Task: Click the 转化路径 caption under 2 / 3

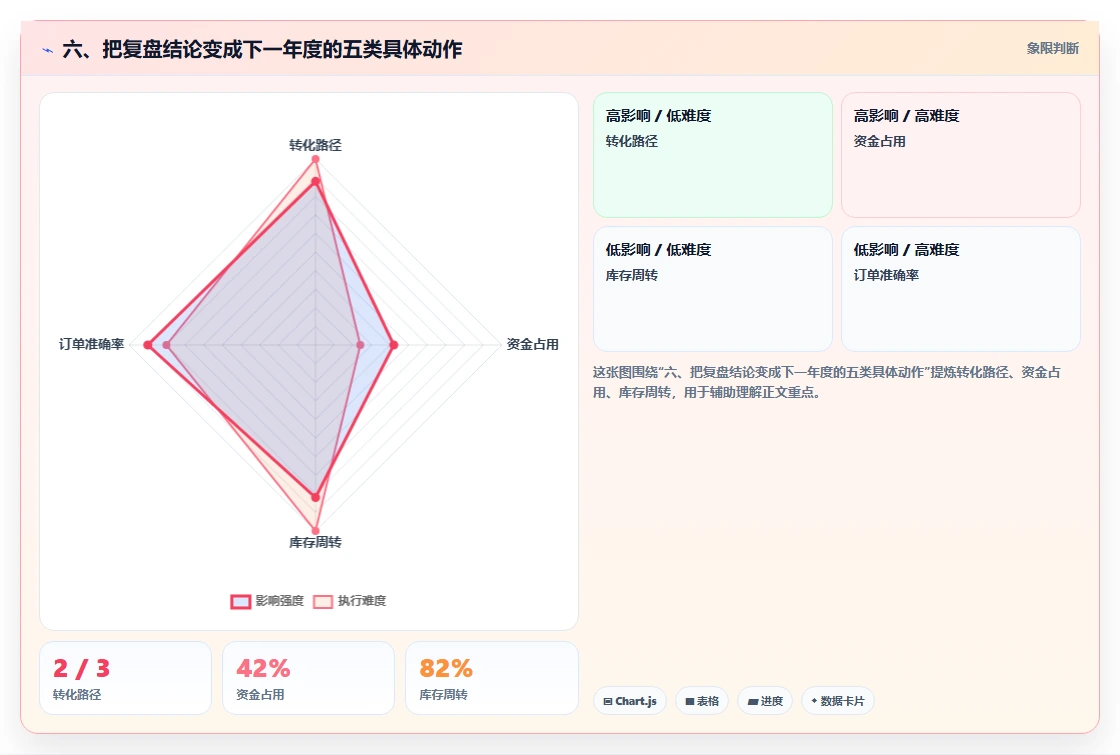Action: coord(77,694)
